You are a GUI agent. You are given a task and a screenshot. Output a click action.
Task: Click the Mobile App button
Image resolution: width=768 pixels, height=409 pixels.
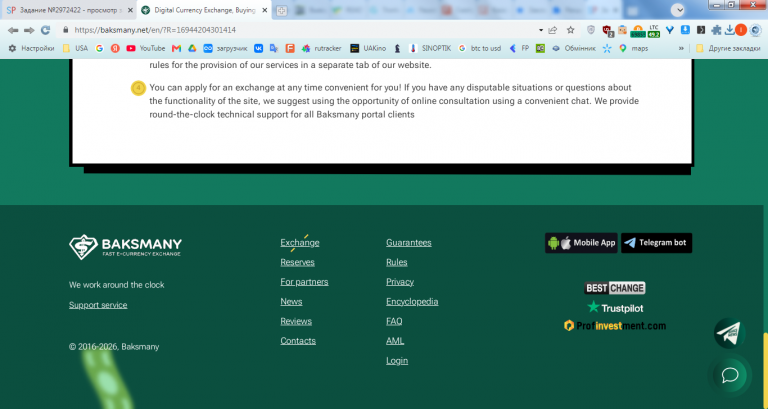581,243
